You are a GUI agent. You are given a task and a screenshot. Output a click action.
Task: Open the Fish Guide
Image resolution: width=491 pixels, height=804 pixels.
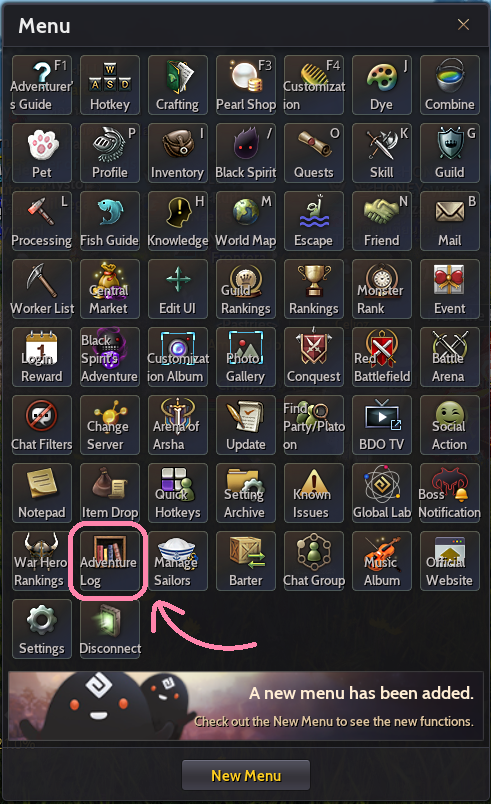tap(110, 221)
